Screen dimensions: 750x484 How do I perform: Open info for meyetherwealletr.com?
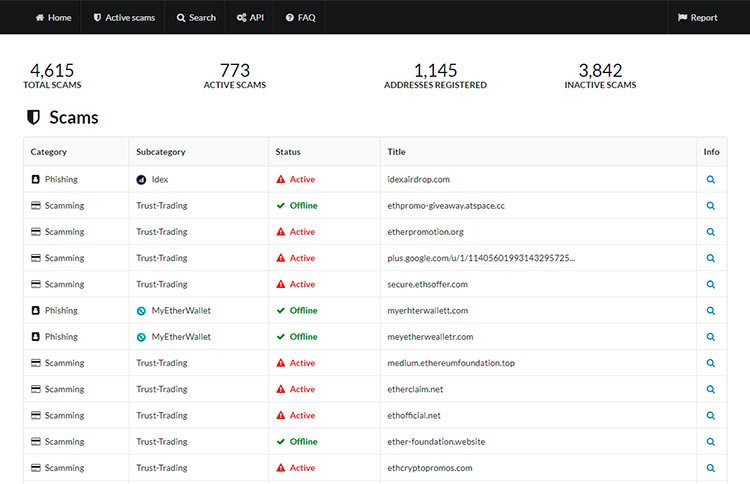coord(711,337)
